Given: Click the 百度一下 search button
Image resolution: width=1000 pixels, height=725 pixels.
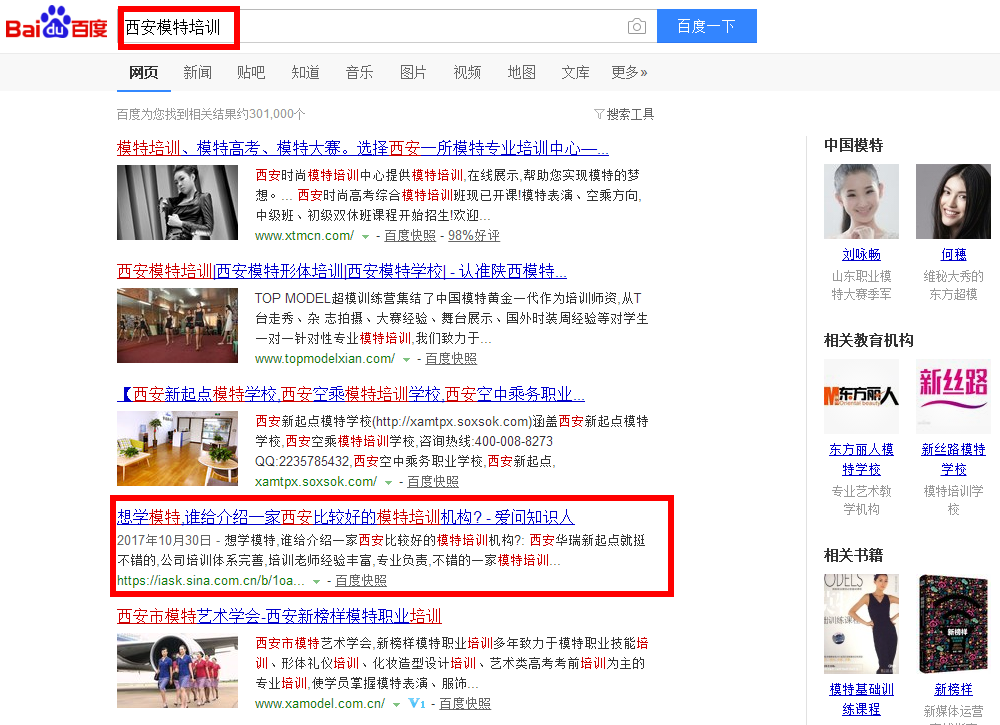Looking at the screenshot, I should [x=707, y=26].
